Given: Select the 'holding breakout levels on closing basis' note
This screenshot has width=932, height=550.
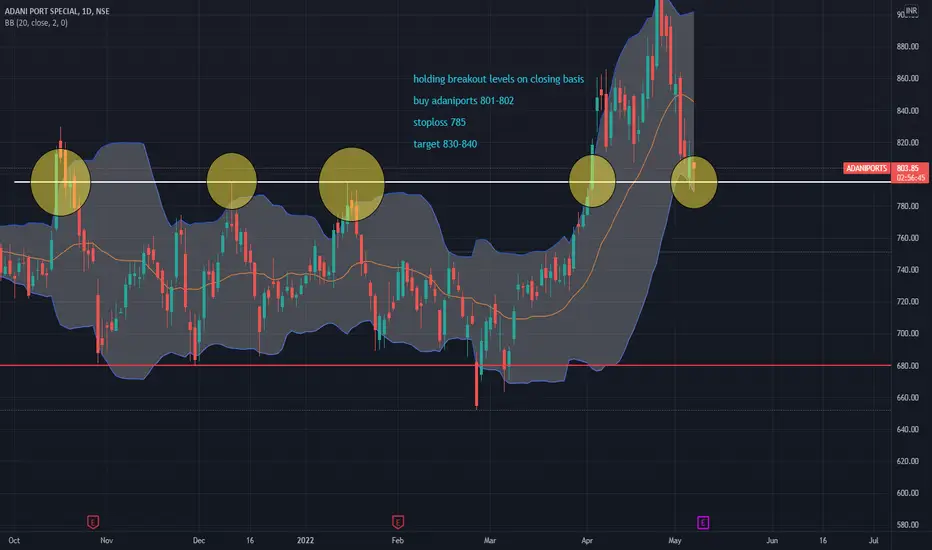Looking at the screenshot, I should [x=498, y=79].
